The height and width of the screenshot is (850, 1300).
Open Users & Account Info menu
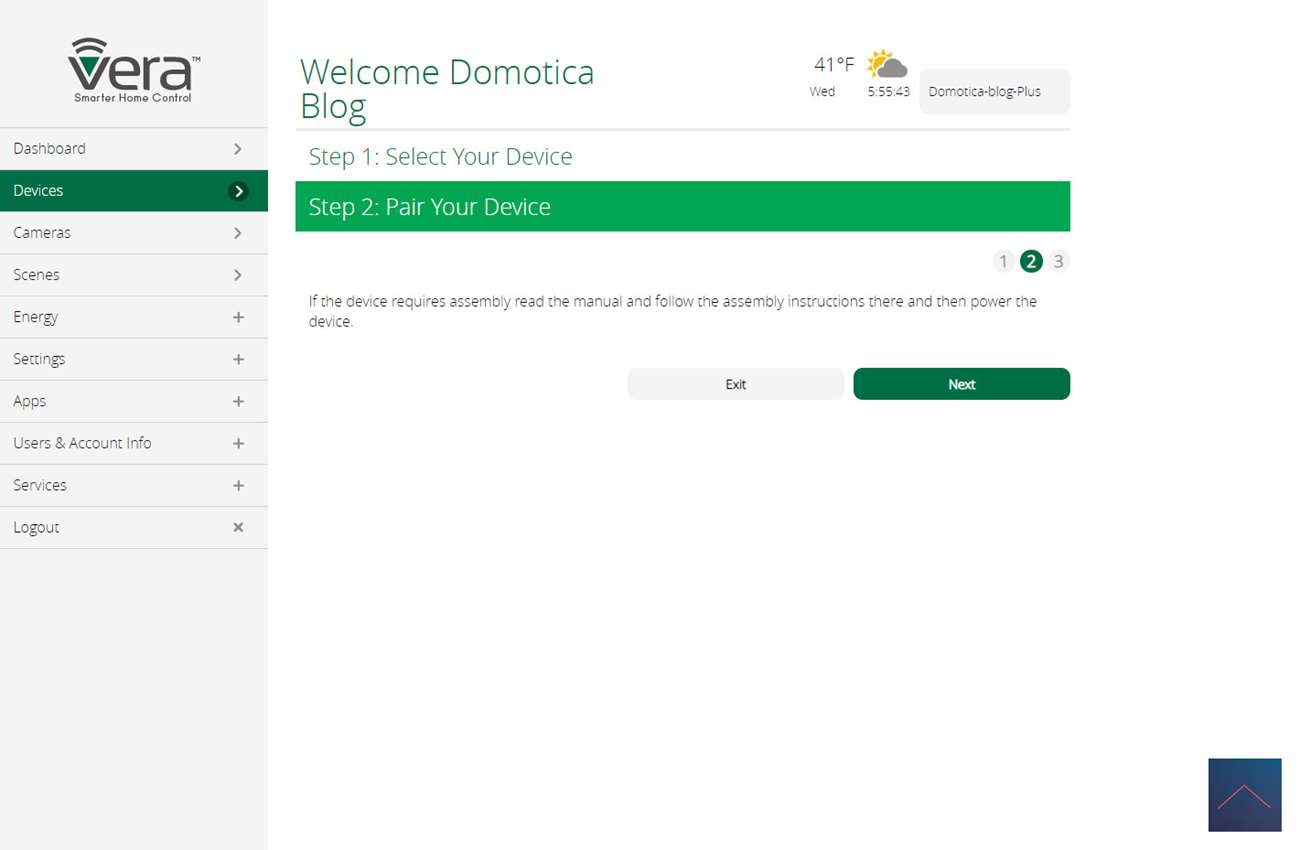coord(83,443)
